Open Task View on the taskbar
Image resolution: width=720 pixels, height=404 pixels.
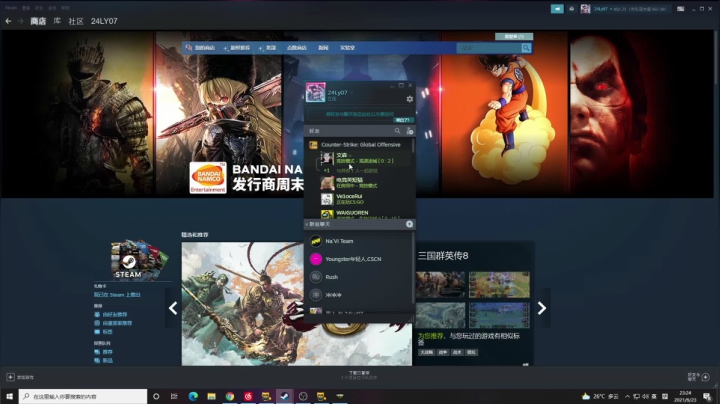click(174, 396)
